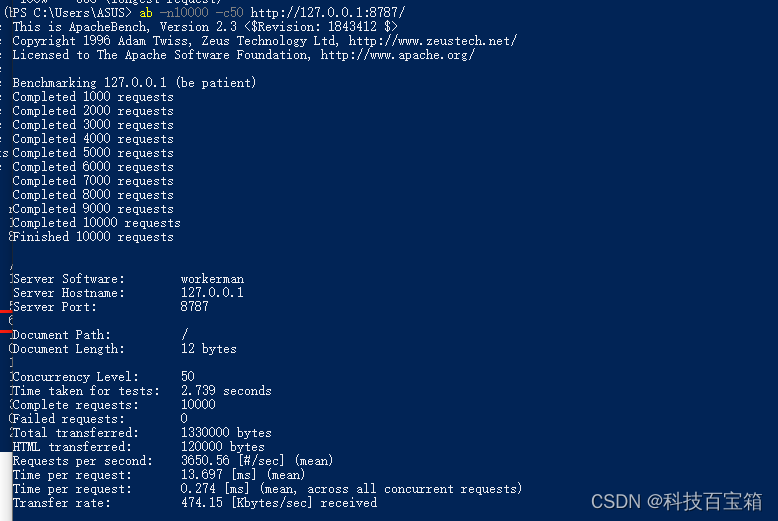778x521 pixels.
Task: Click the ab command text
Action: pos(146,12)
